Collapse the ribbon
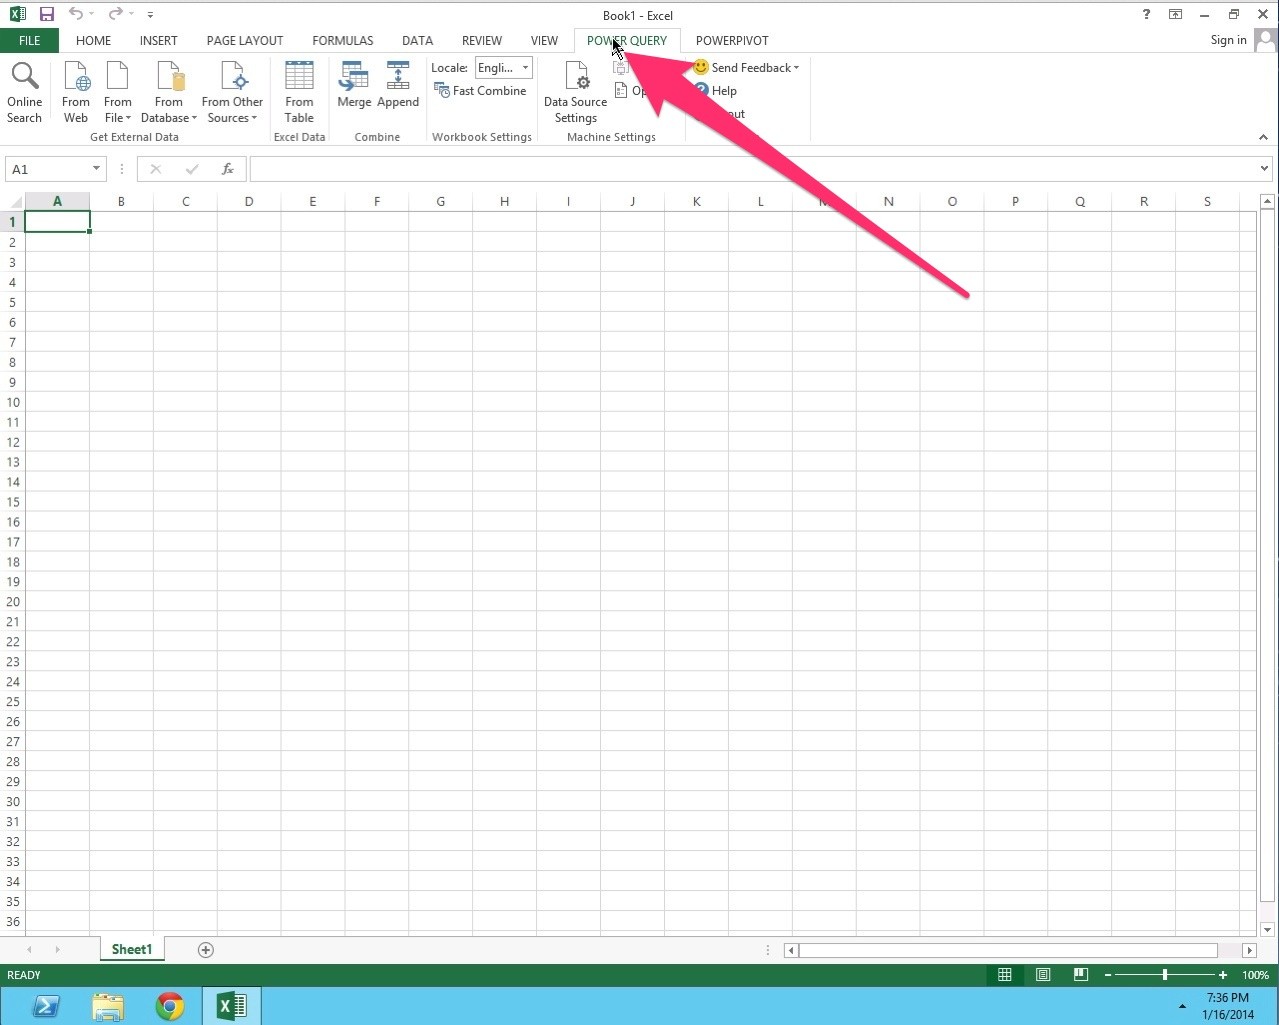This screenshot has height=1025, width=1279. 1263,137
